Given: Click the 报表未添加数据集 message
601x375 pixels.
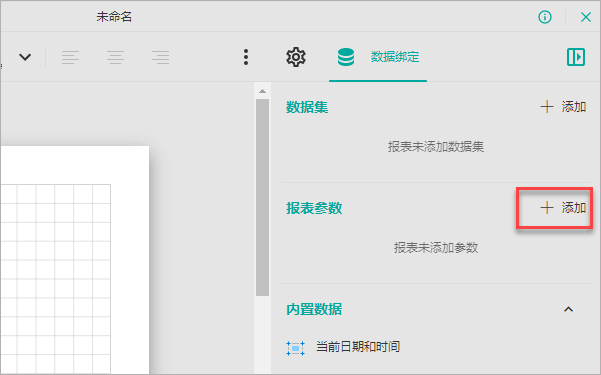Looking at the screenshot, I should [x=436, y=146].
